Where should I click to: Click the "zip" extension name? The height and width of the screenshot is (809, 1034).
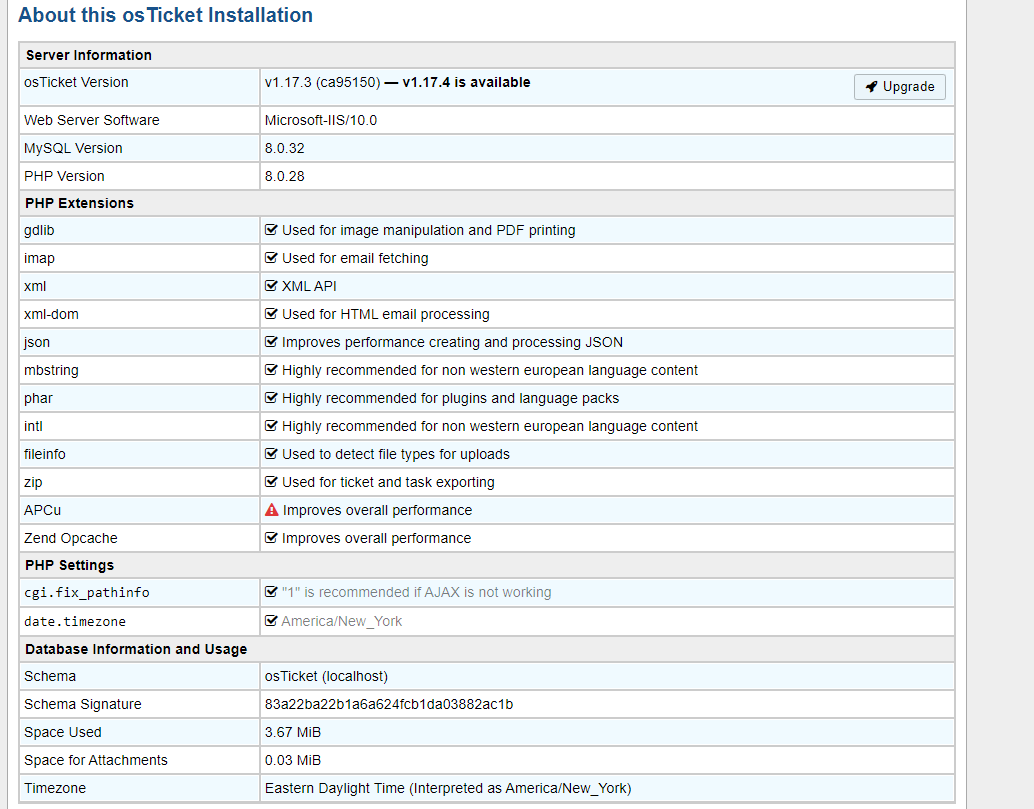33,482
